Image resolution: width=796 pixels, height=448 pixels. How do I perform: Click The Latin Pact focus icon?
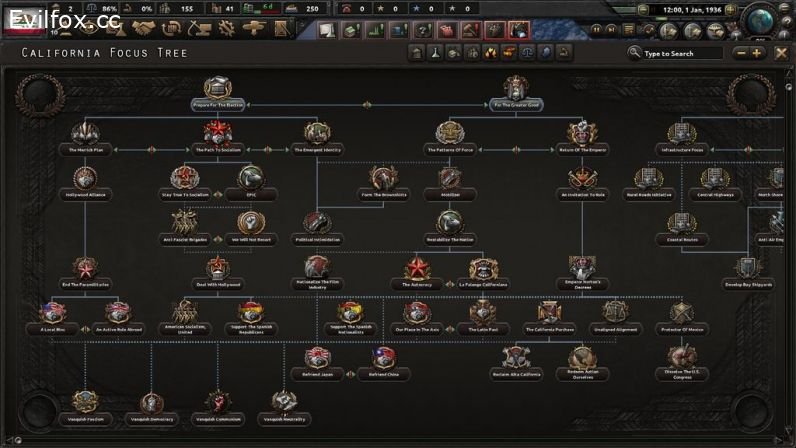pyautogui.click(x=483, y=314)
